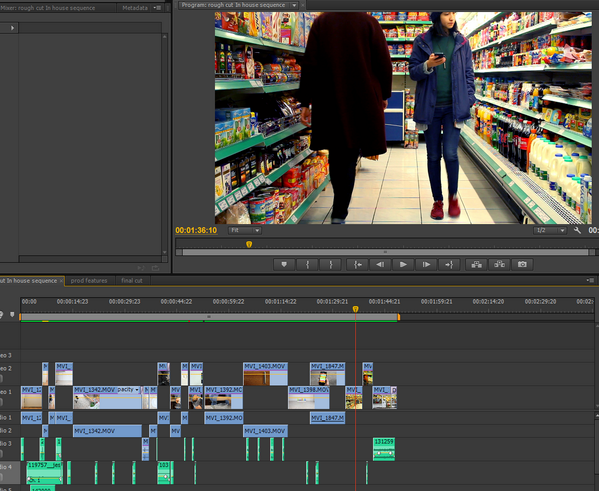Select MVI_1847 clip on Video 2
Screen dimensions: 599x491
(x=327, y=374)
